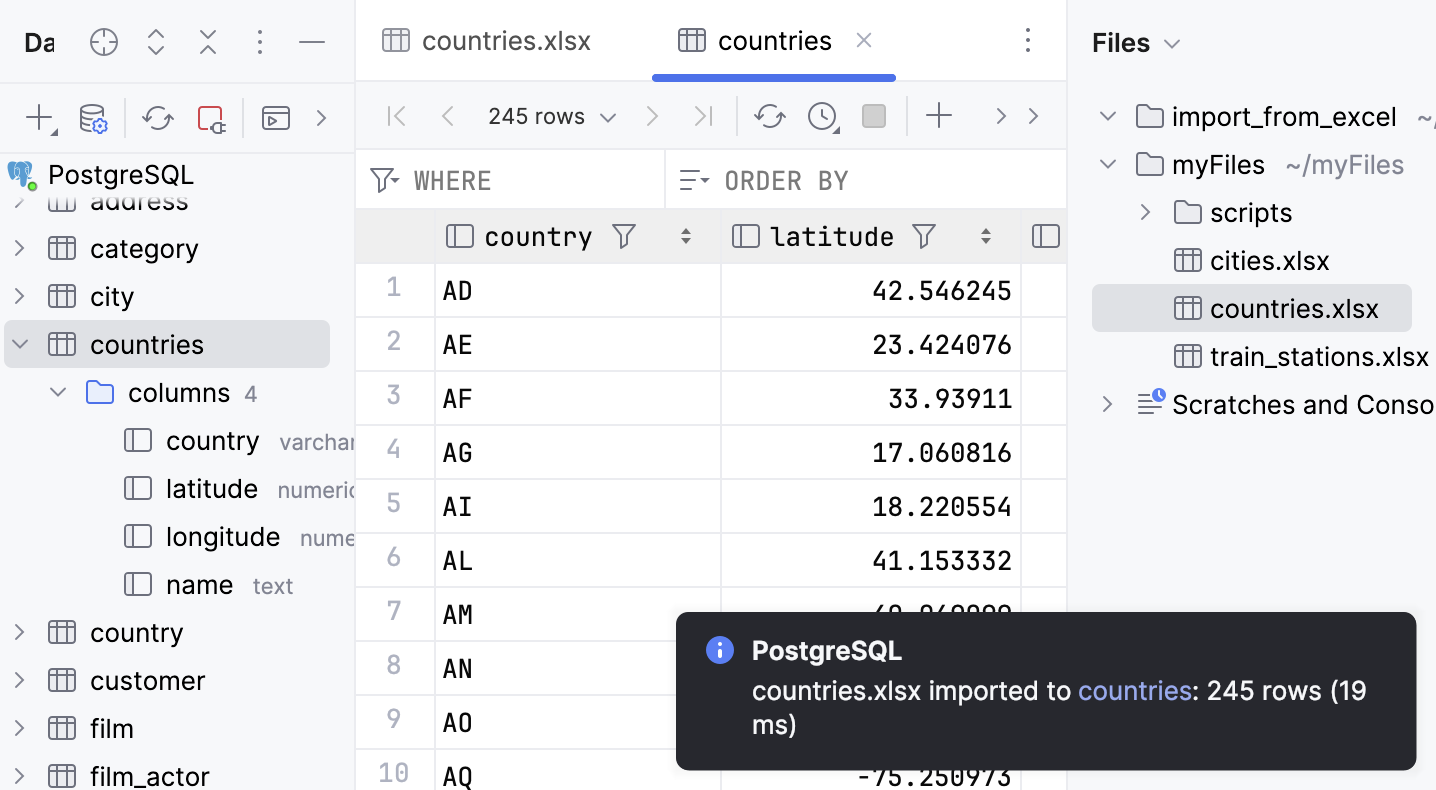Image resolution: width=1436 pixels, height=790 pixels.
Task: Collapse the columns folder under countries
Action: [x=57, y=392]
